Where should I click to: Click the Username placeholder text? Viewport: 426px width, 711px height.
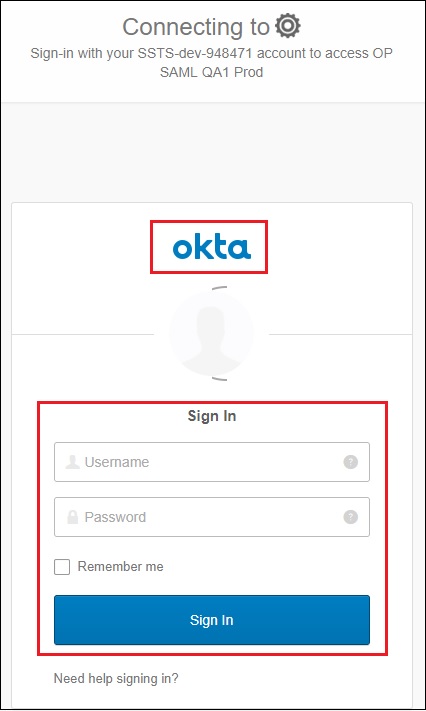117,462
